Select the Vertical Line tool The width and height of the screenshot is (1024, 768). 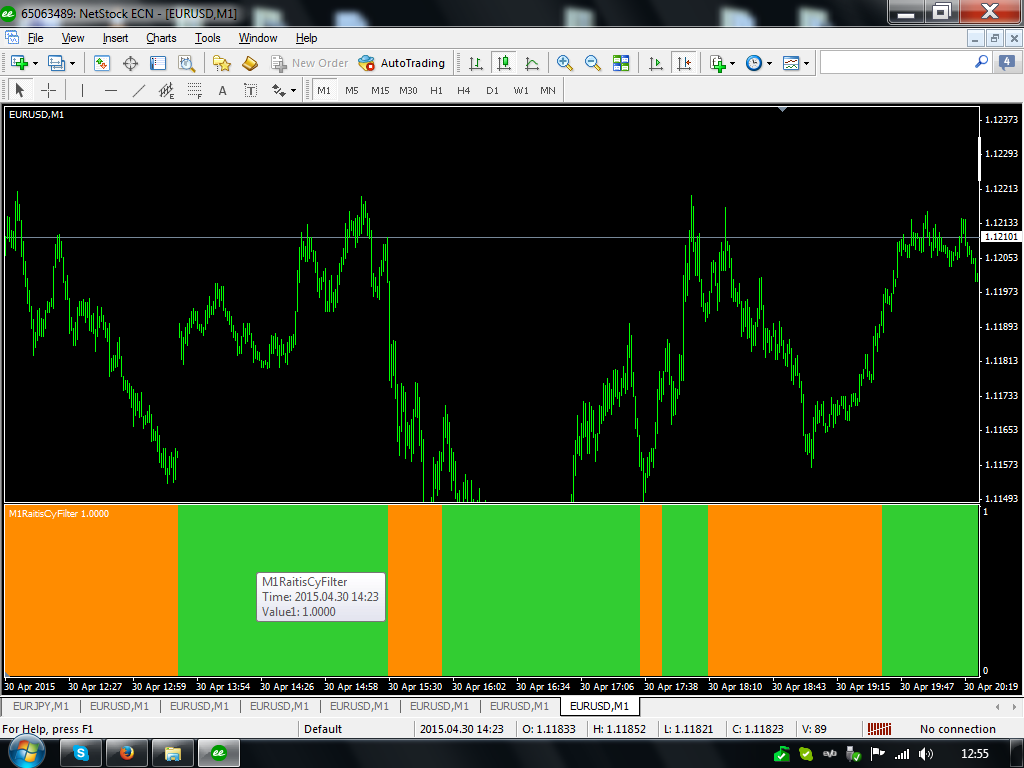click(82, 90)
